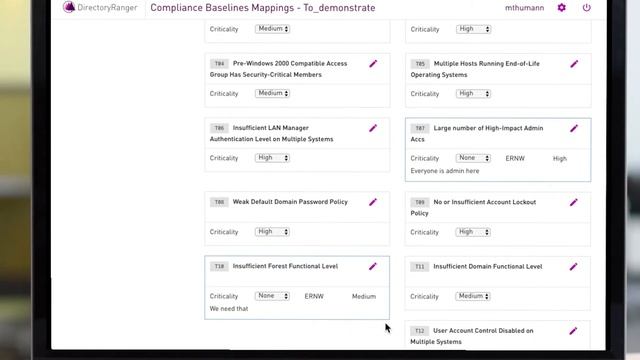Click the T07 finding ID badge
Viewport: 640px width, 360px height.
click(420, 129)
